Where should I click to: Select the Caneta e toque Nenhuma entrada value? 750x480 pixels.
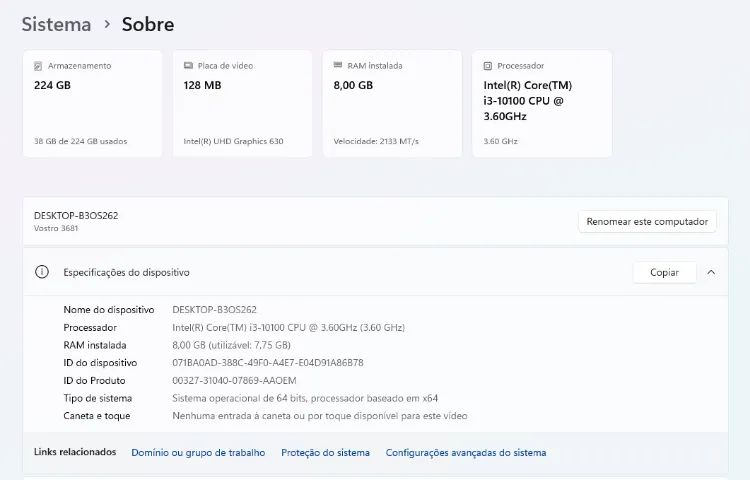(x=320, y=416)
